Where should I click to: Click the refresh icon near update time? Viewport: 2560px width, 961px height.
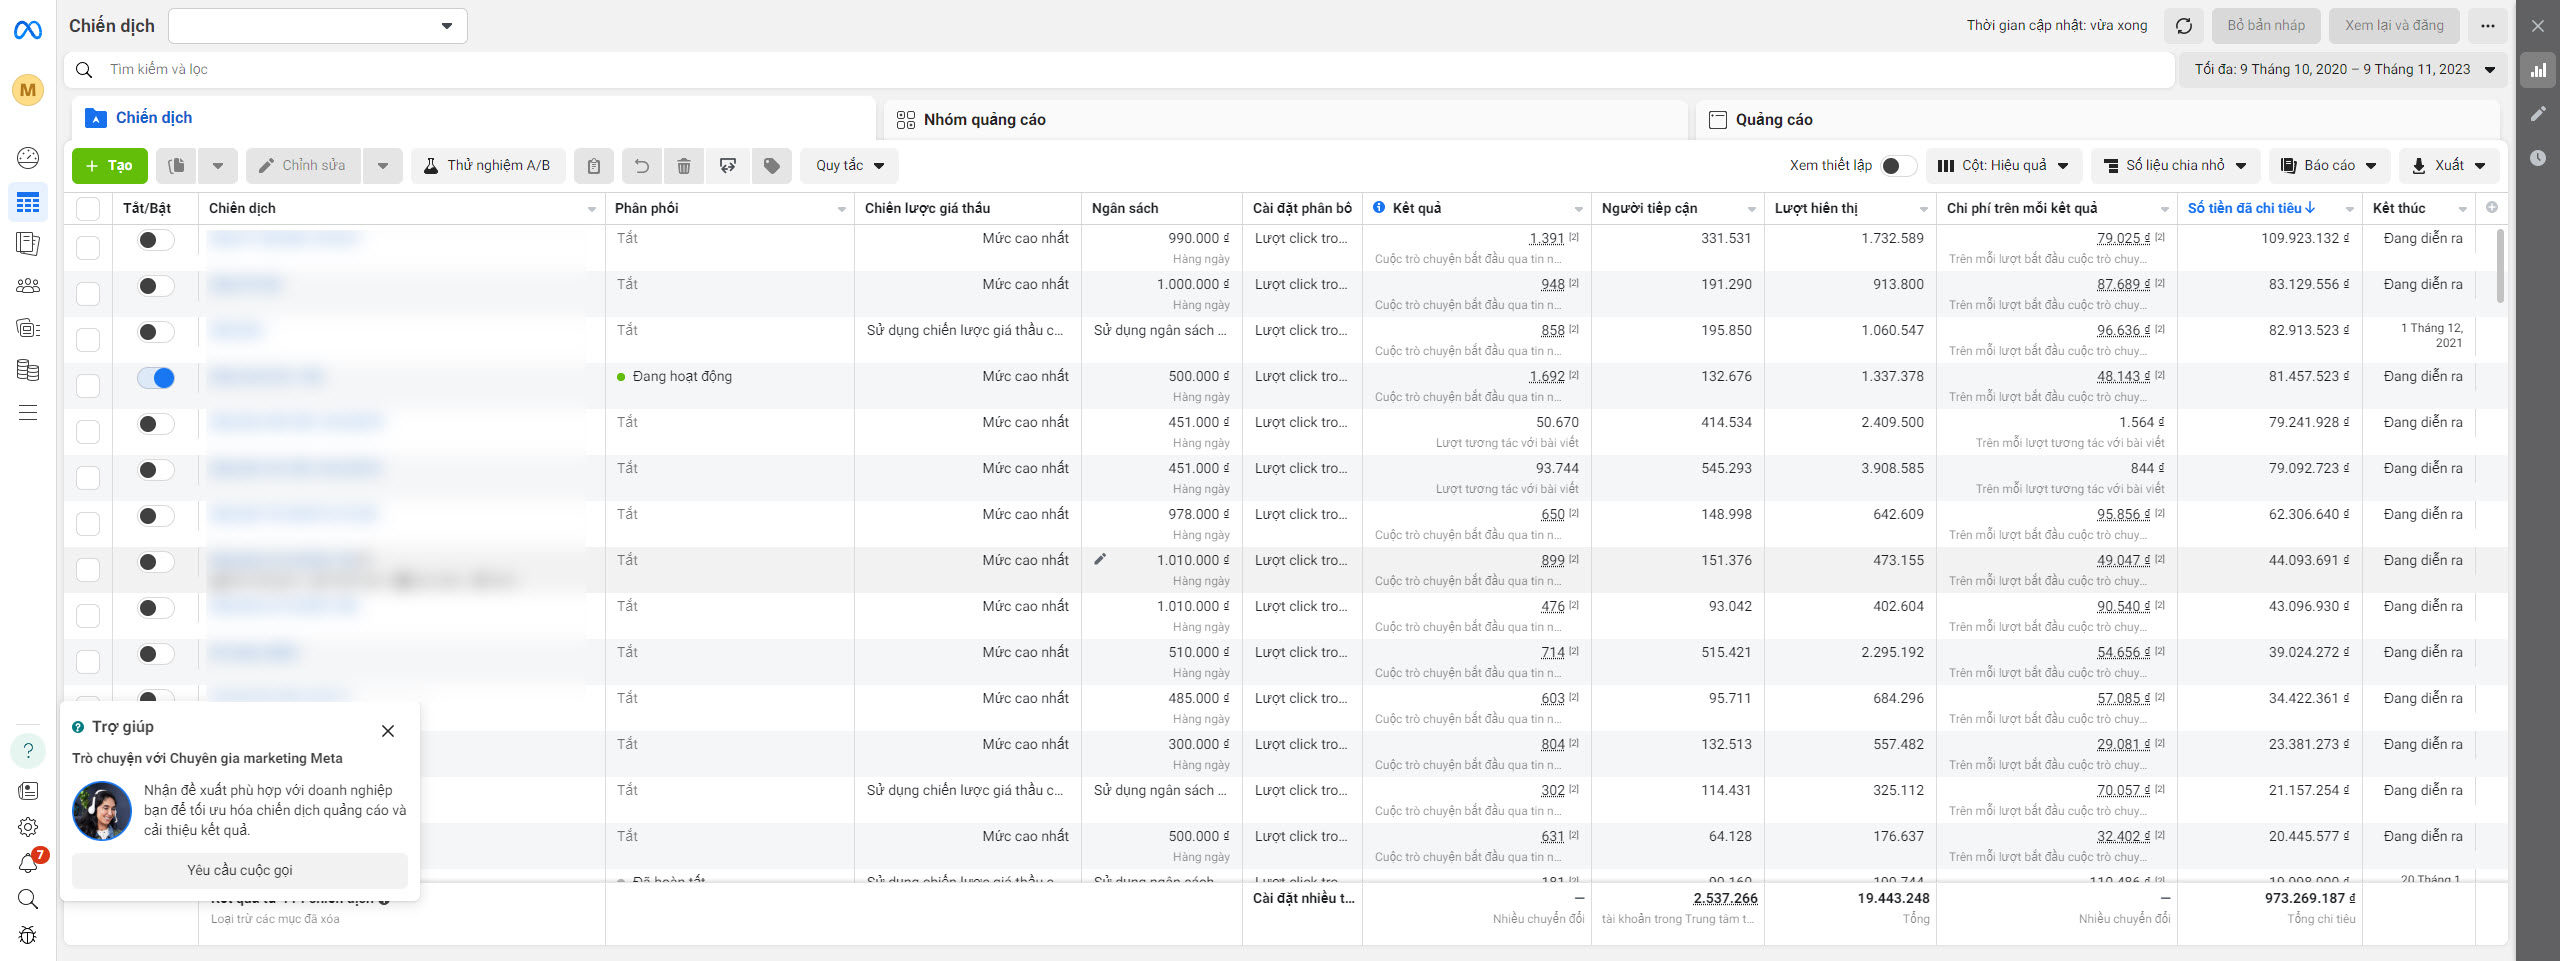coord(2184,26)
